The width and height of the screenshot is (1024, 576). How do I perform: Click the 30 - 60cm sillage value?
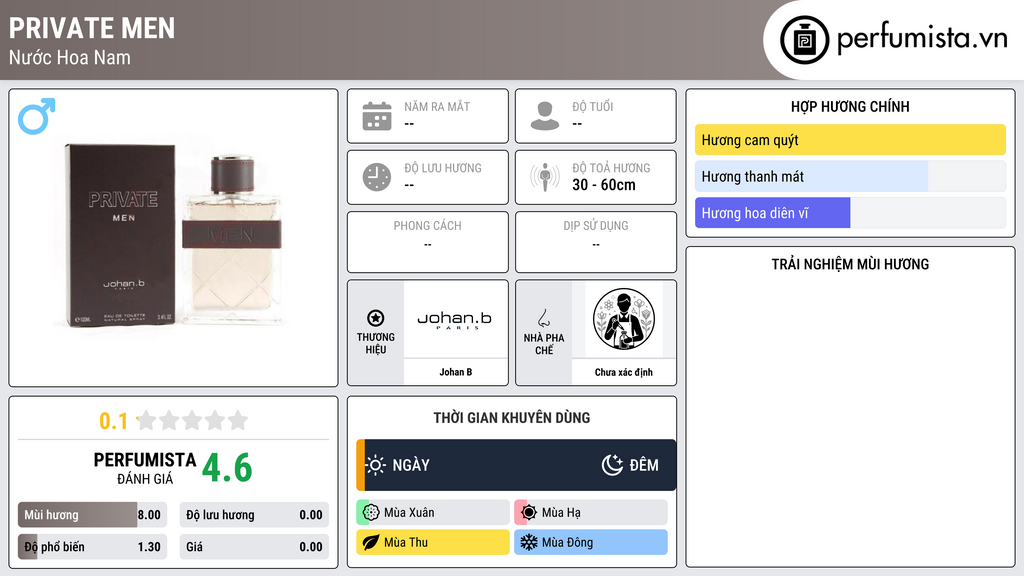pyautogui.click(x=604, y=185)
